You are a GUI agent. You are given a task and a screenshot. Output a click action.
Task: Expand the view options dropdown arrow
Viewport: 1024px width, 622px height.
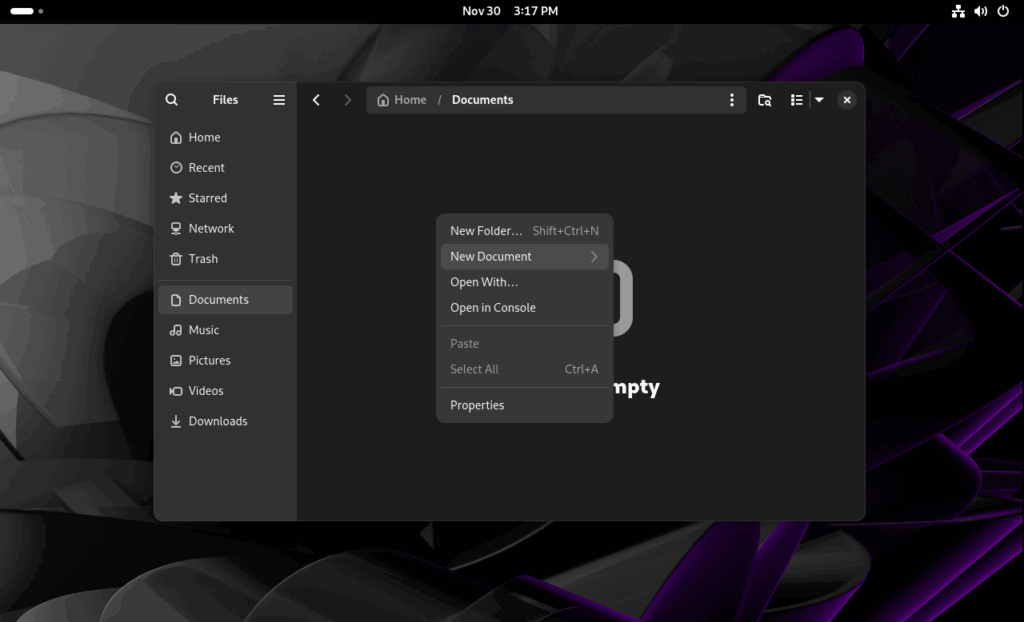[819, 99]
